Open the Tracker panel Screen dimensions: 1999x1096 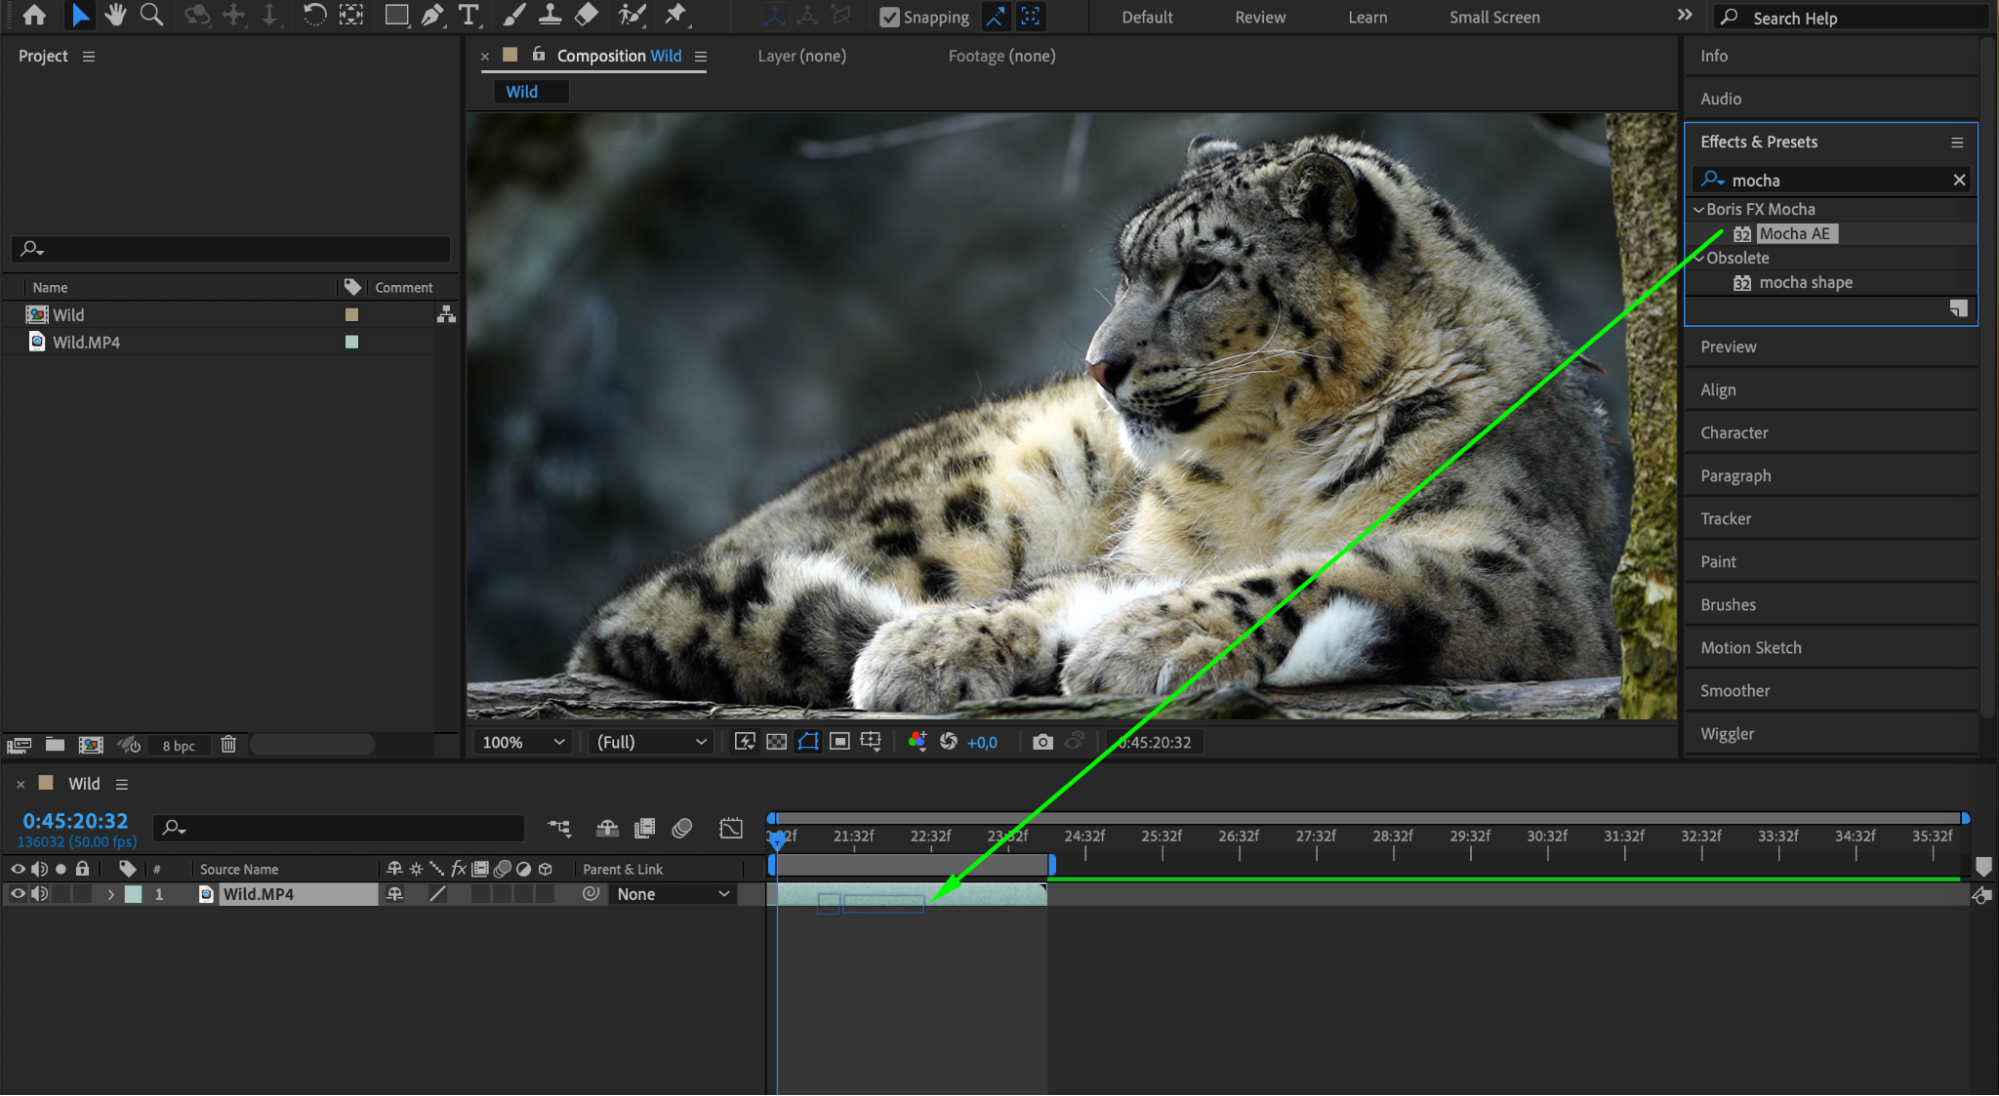pyautogui.click(x=1725, y=519)
